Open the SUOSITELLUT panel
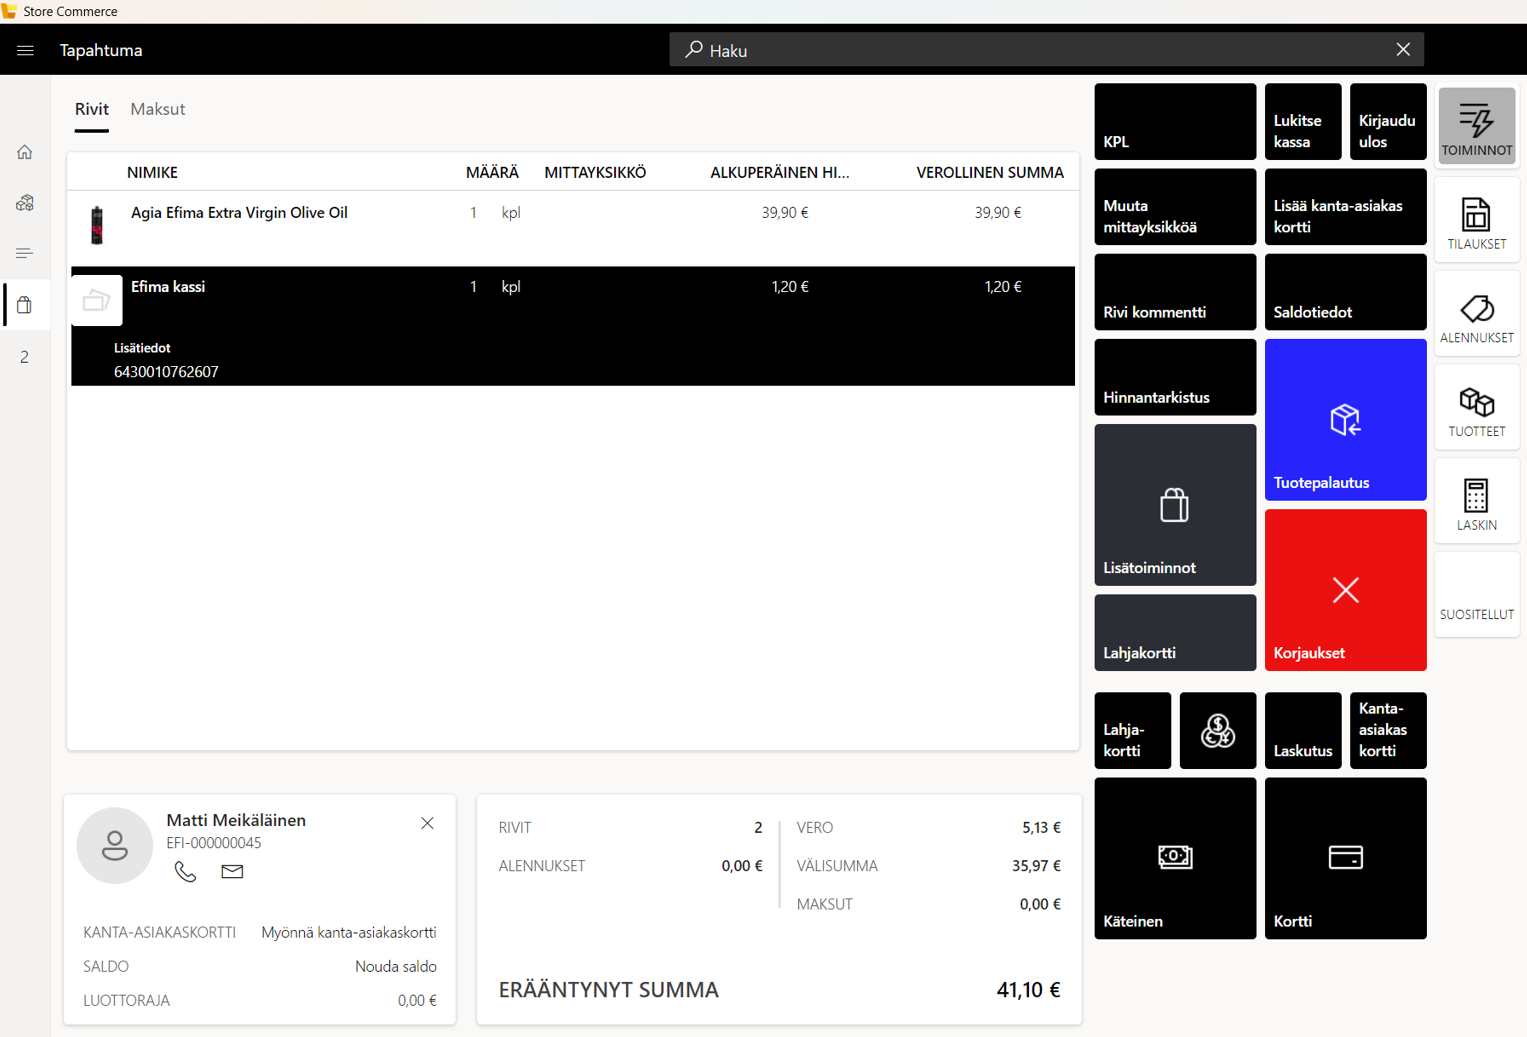The image size is (1527, 1037). [x=1477, y=595]
